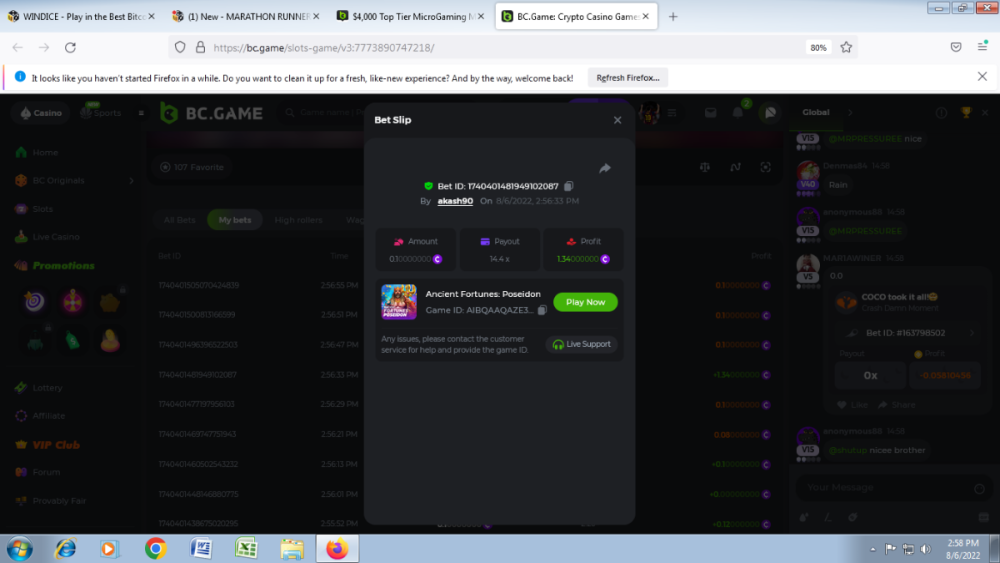The image size is (1000, 563).
Task: Launch Google Chrome from the taskbar
Action: 155,548
